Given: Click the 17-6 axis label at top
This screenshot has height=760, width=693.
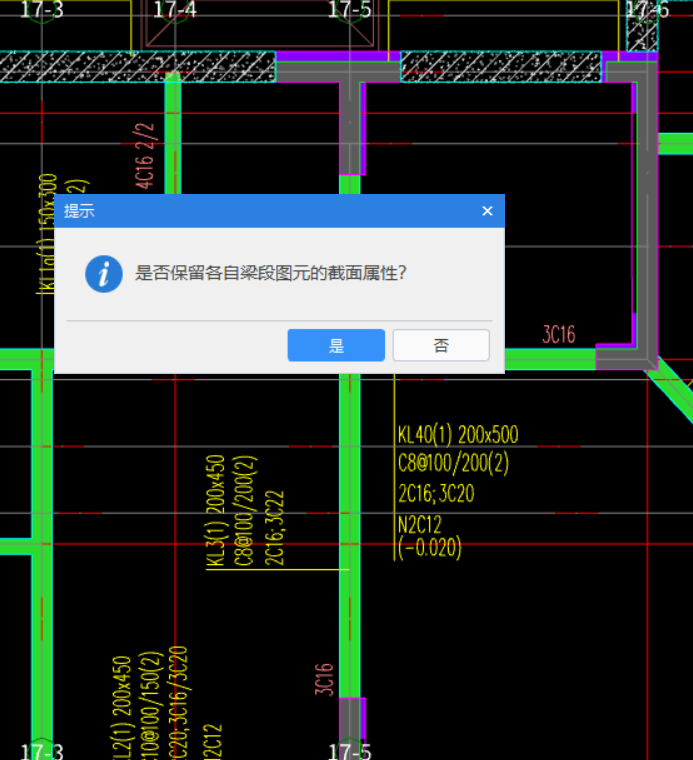Looking at the screenshot, I should [x=646, y=11].
